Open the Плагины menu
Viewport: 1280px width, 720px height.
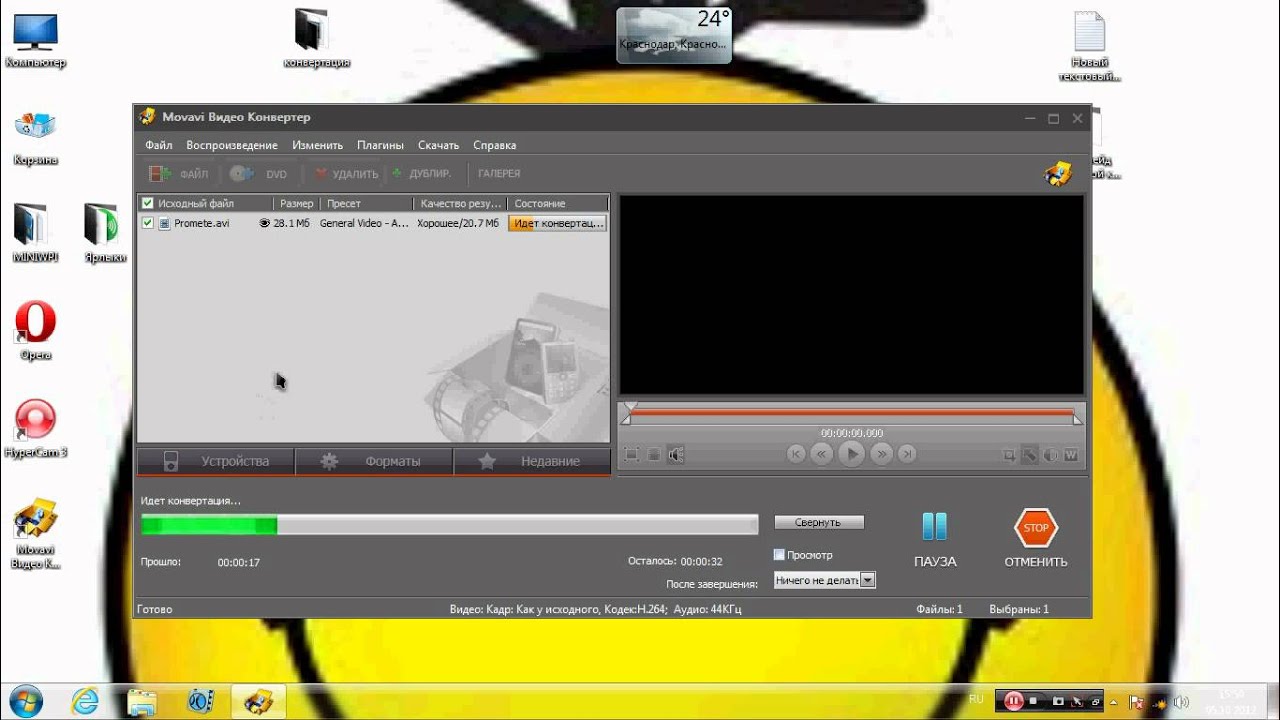pos(380,145)
